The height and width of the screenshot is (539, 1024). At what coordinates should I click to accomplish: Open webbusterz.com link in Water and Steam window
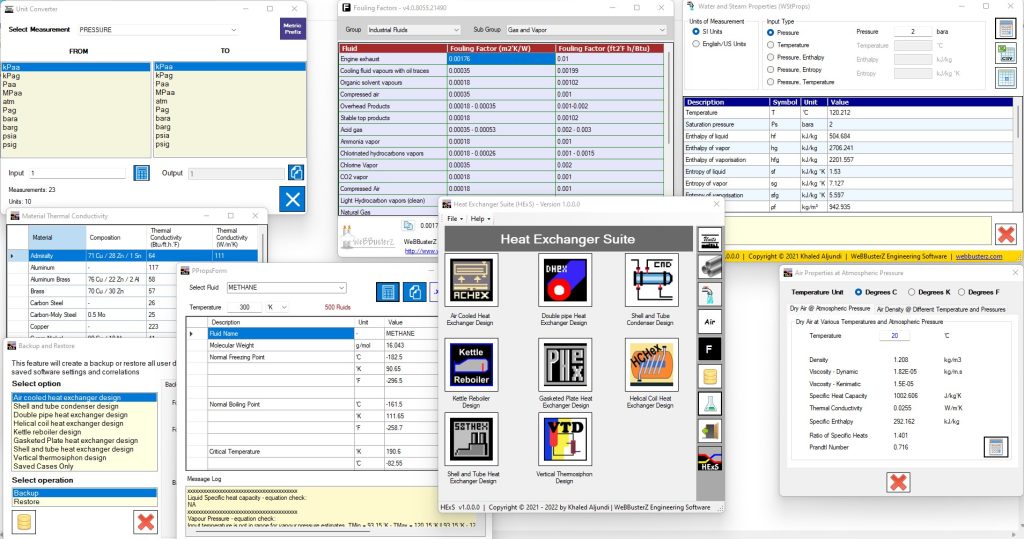(x=978, y=256)
